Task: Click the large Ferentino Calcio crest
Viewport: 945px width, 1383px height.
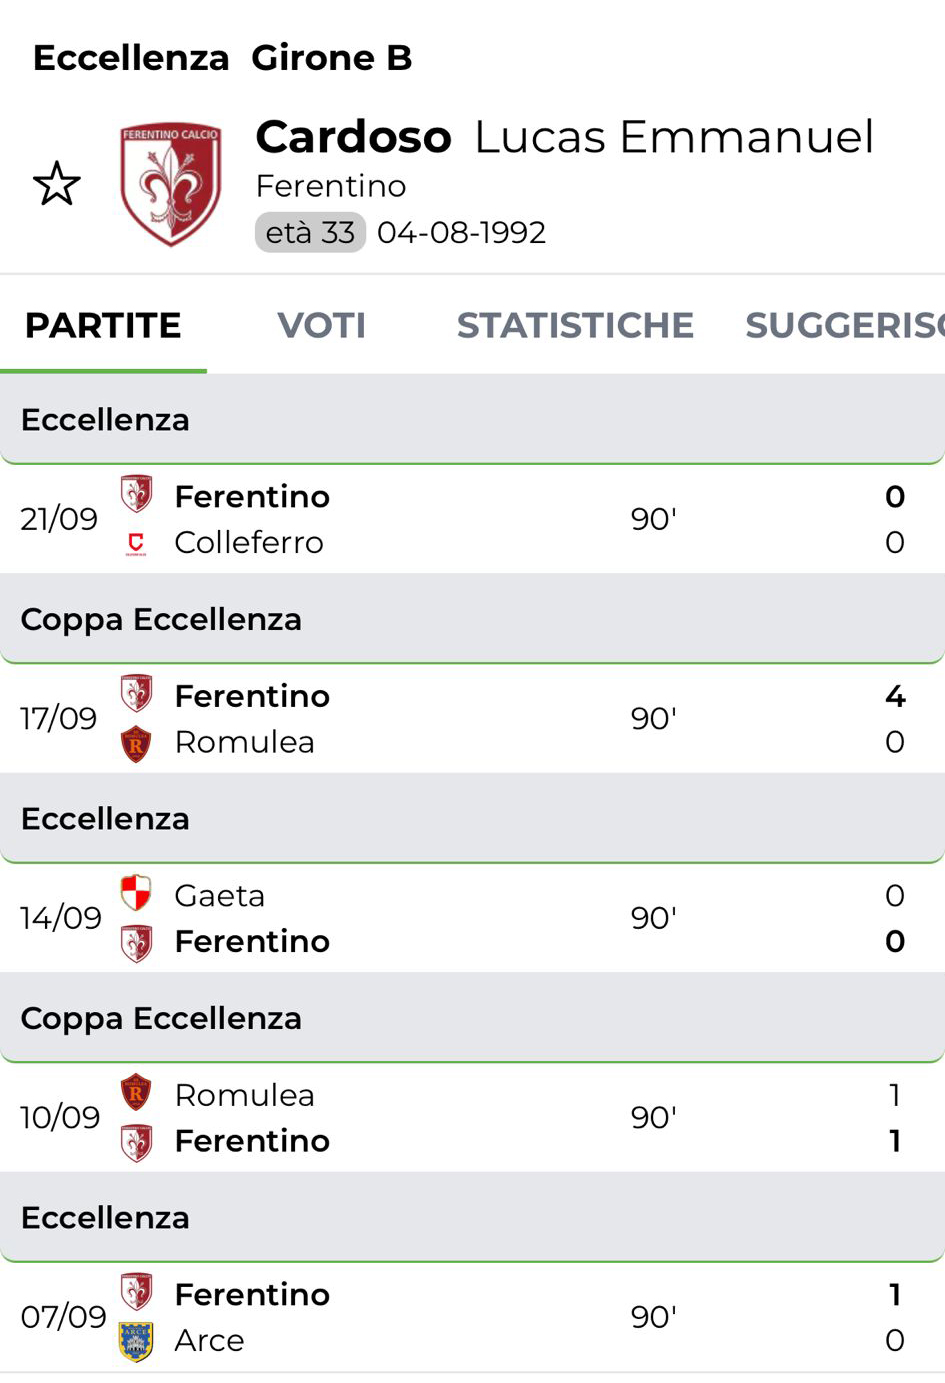Action: pyautogui.click(x=170, y=185)
